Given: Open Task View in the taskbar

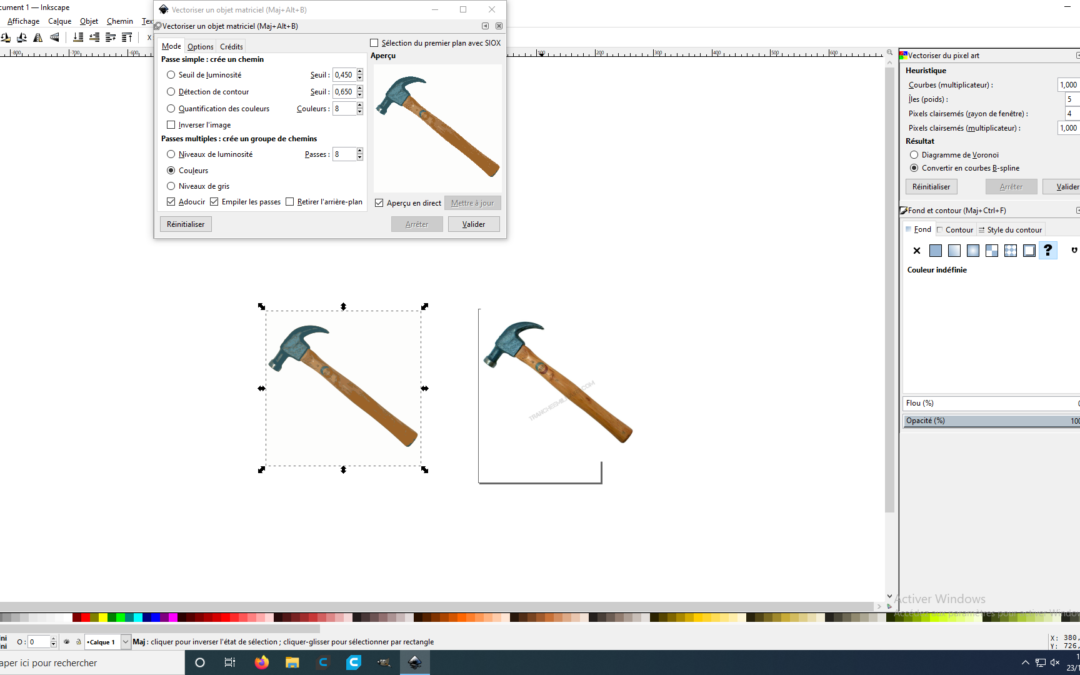Looking at the screenshot, I should (230, 663).
